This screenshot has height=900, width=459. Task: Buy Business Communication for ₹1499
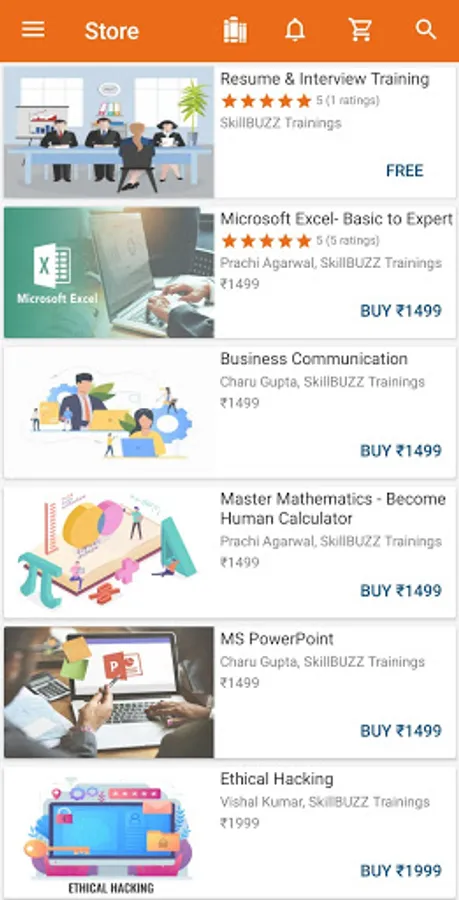coord(401,451)
